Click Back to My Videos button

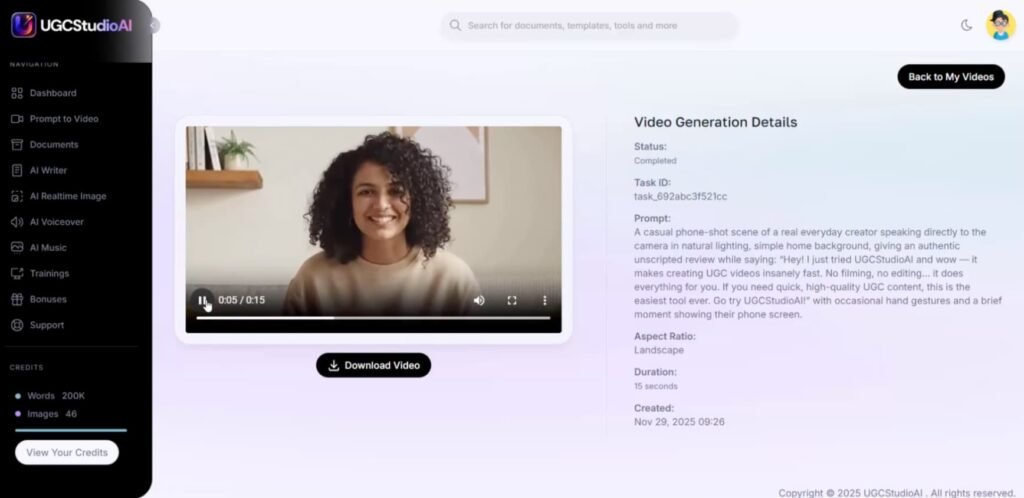[951, 77]
